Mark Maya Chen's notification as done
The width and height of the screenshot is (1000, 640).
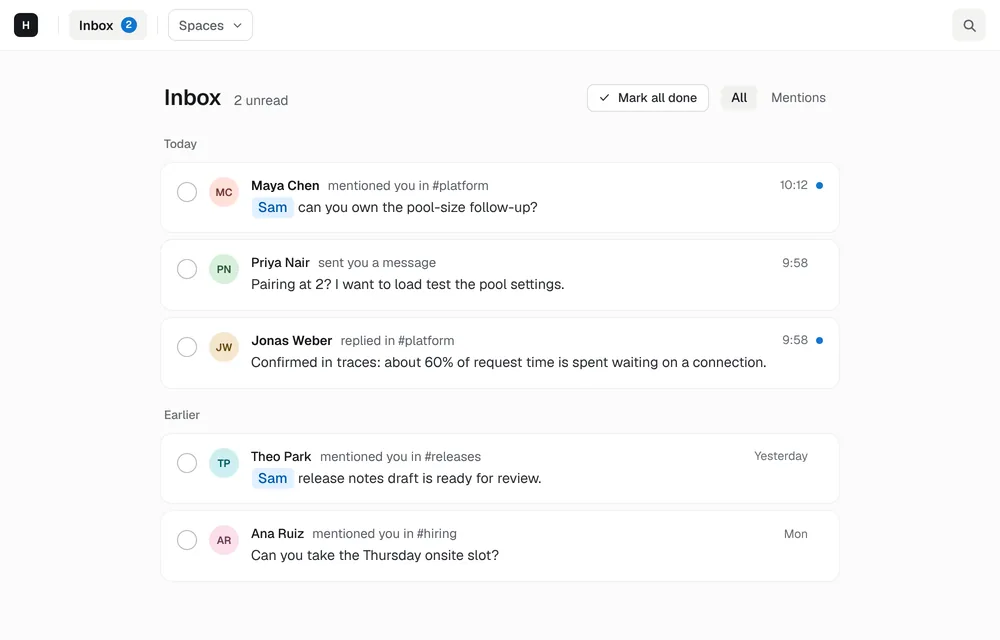click(187, 192)
